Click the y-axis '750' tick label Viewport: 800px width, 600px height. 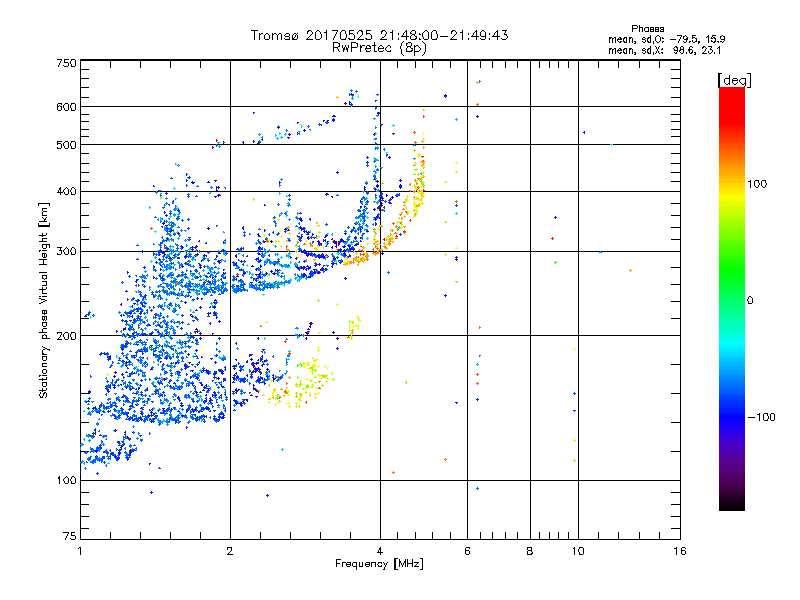[66, 63]
